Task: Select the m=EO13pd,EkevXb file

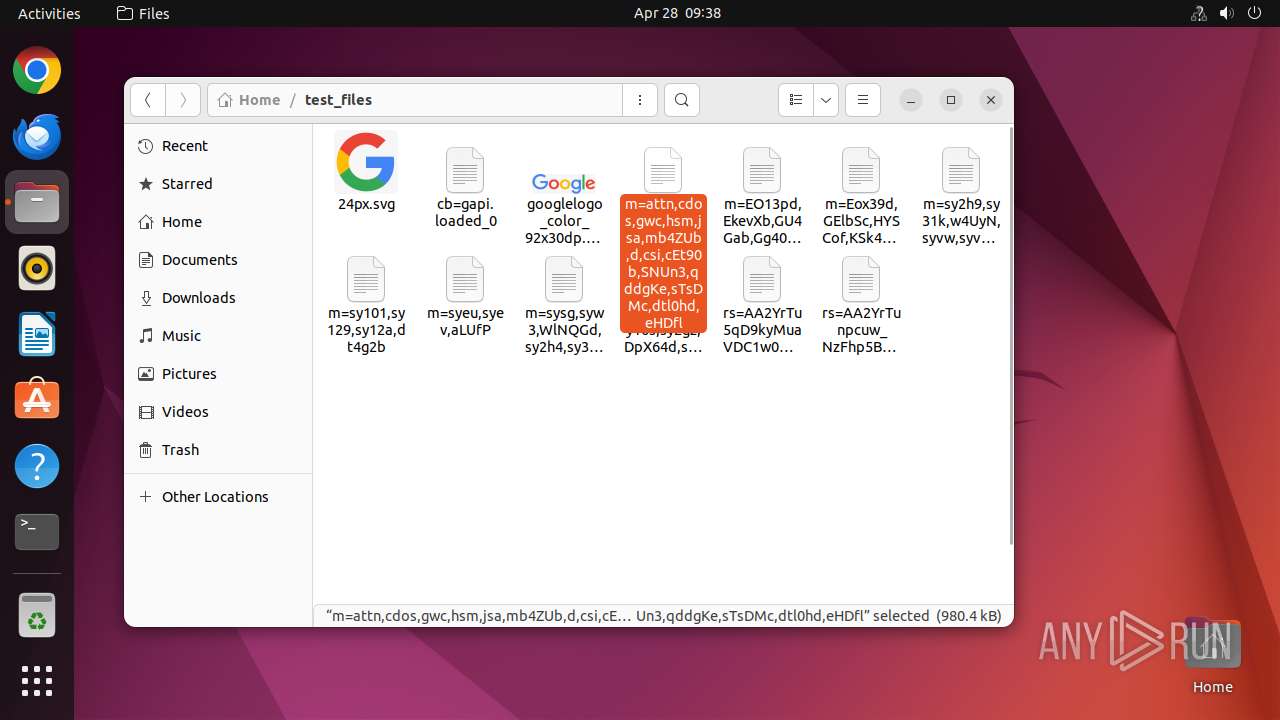Action: click(762, 196)
